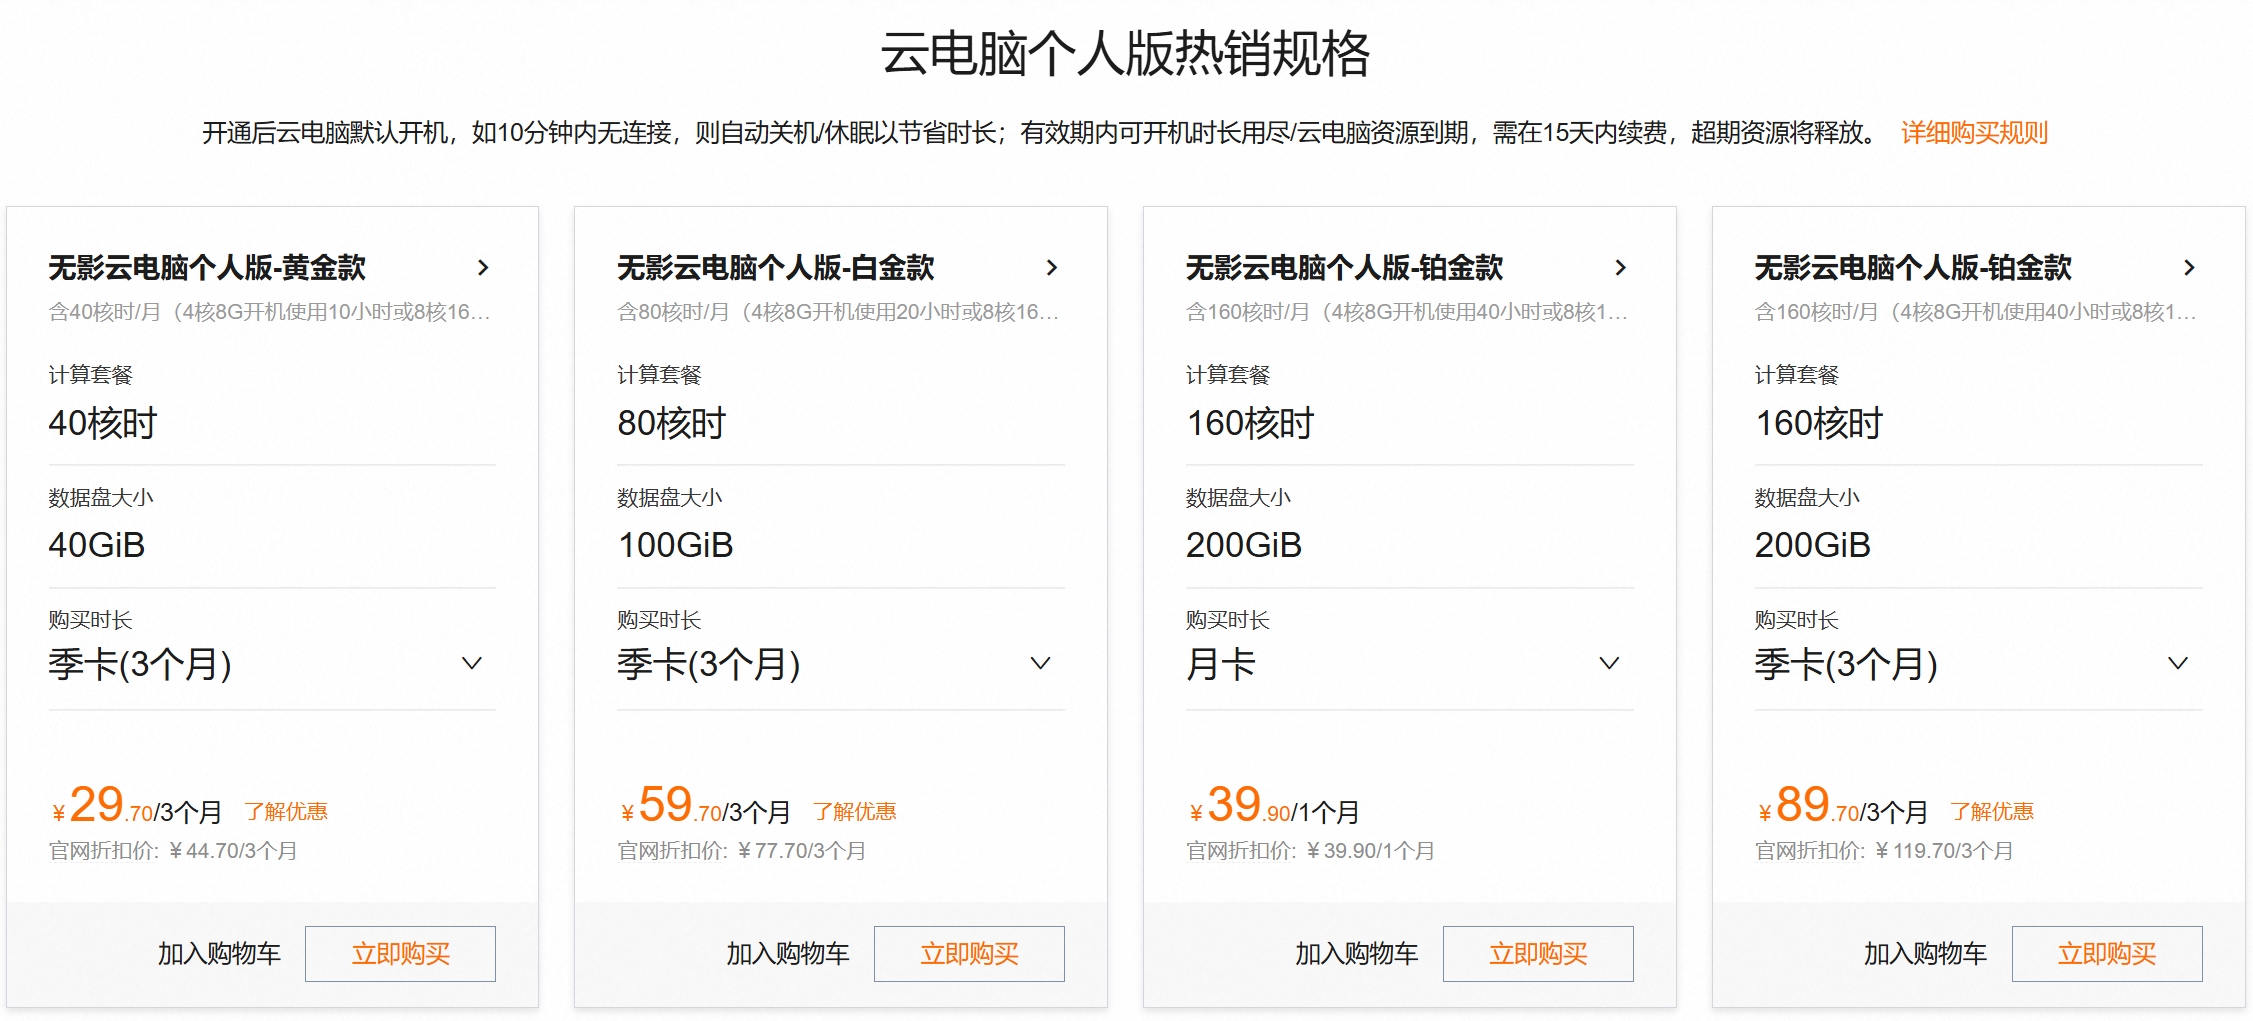Screen dimensions: 2253x1021
Task: Click 200GiB value on the 月卡 card
Action: tap(1244, 546)
